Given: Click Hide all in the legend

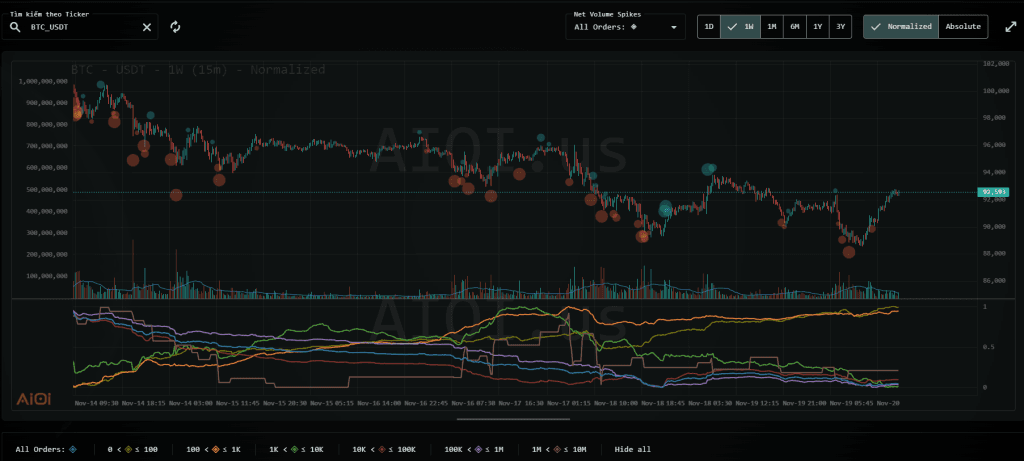Looking at the screenshot, I should coord(633,449).
